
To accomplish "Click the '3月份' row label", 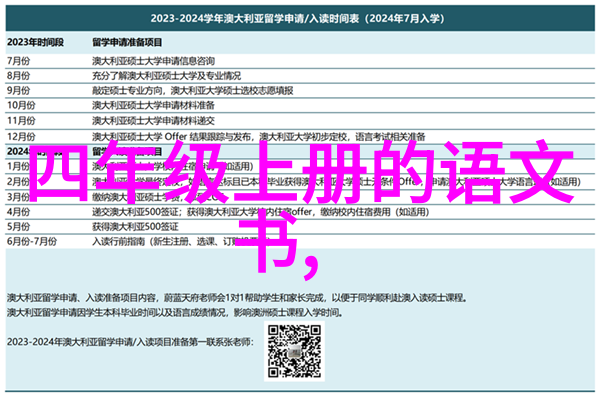I will [18, 197].
